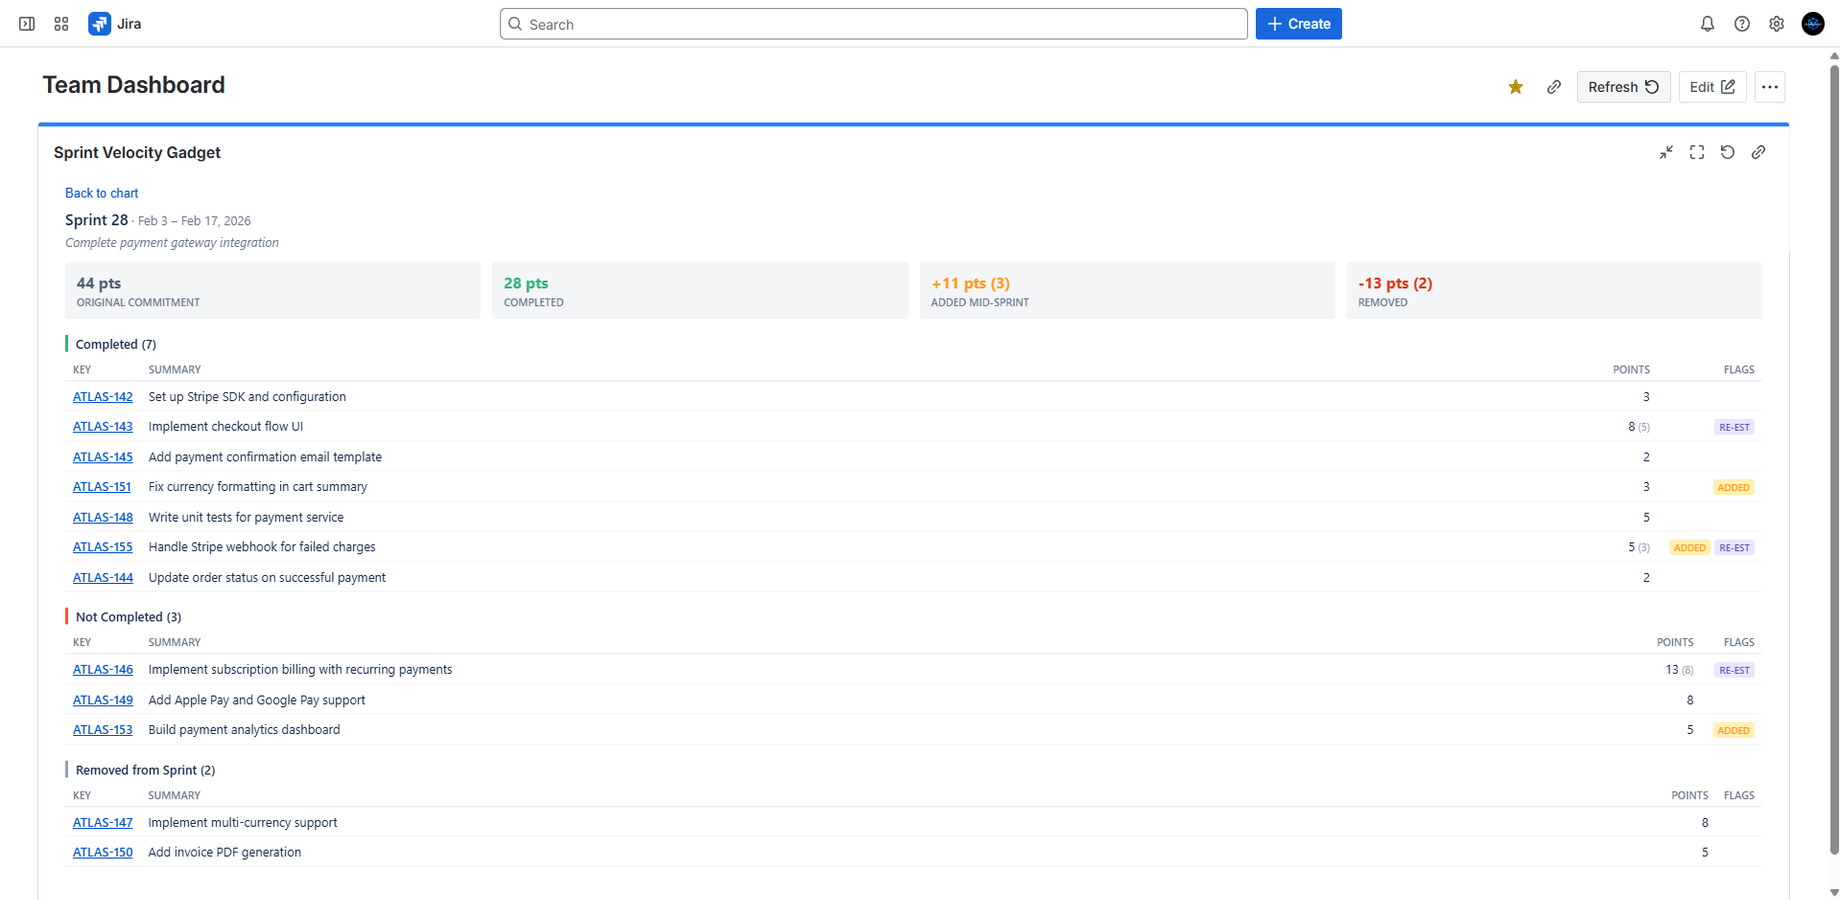1840x900 pixels.
Task: Click the Refresh dashboard button
Action: point(1622,87)
